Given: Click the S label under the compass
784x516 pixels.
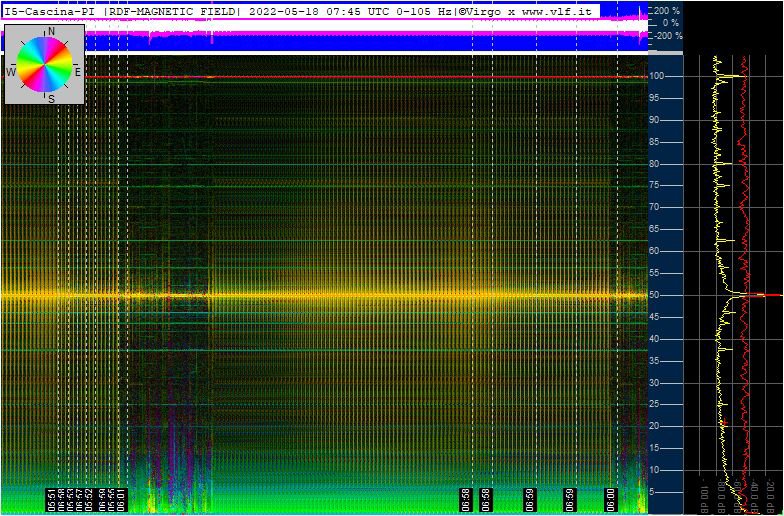Looking at the screenshot, I should (x=51, y=98).
